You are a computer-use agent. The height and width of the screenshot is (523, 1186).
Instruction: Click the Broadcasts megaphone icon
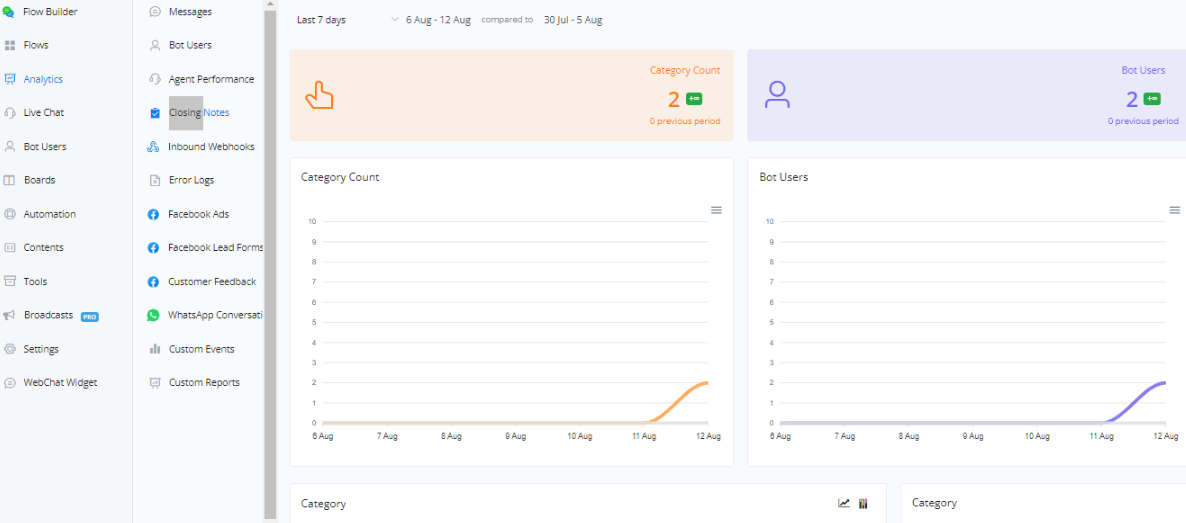click(10, 315)
